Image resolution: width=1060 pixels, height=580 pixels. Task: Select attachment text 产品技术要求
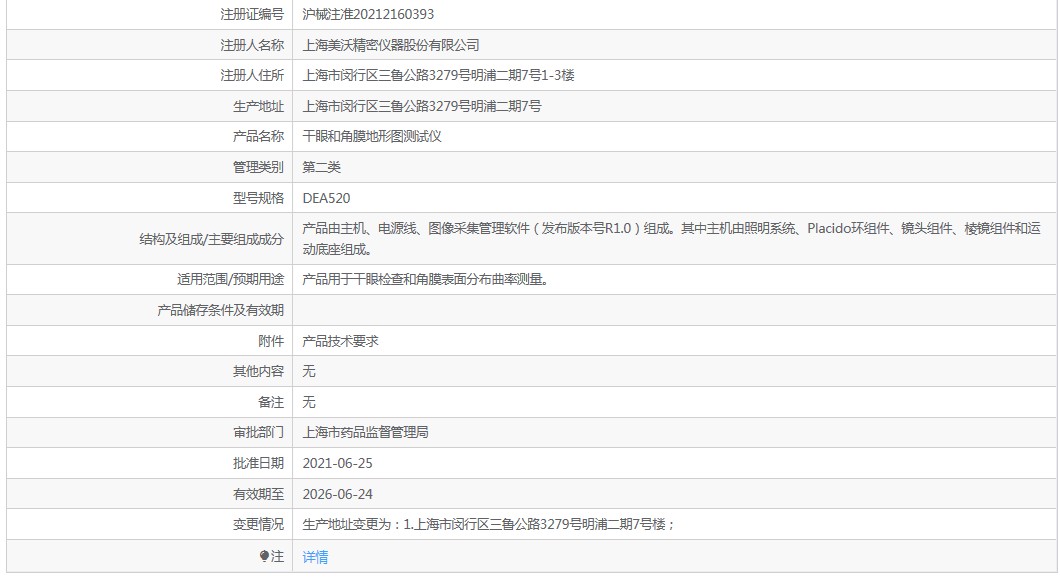pos(340,341)
